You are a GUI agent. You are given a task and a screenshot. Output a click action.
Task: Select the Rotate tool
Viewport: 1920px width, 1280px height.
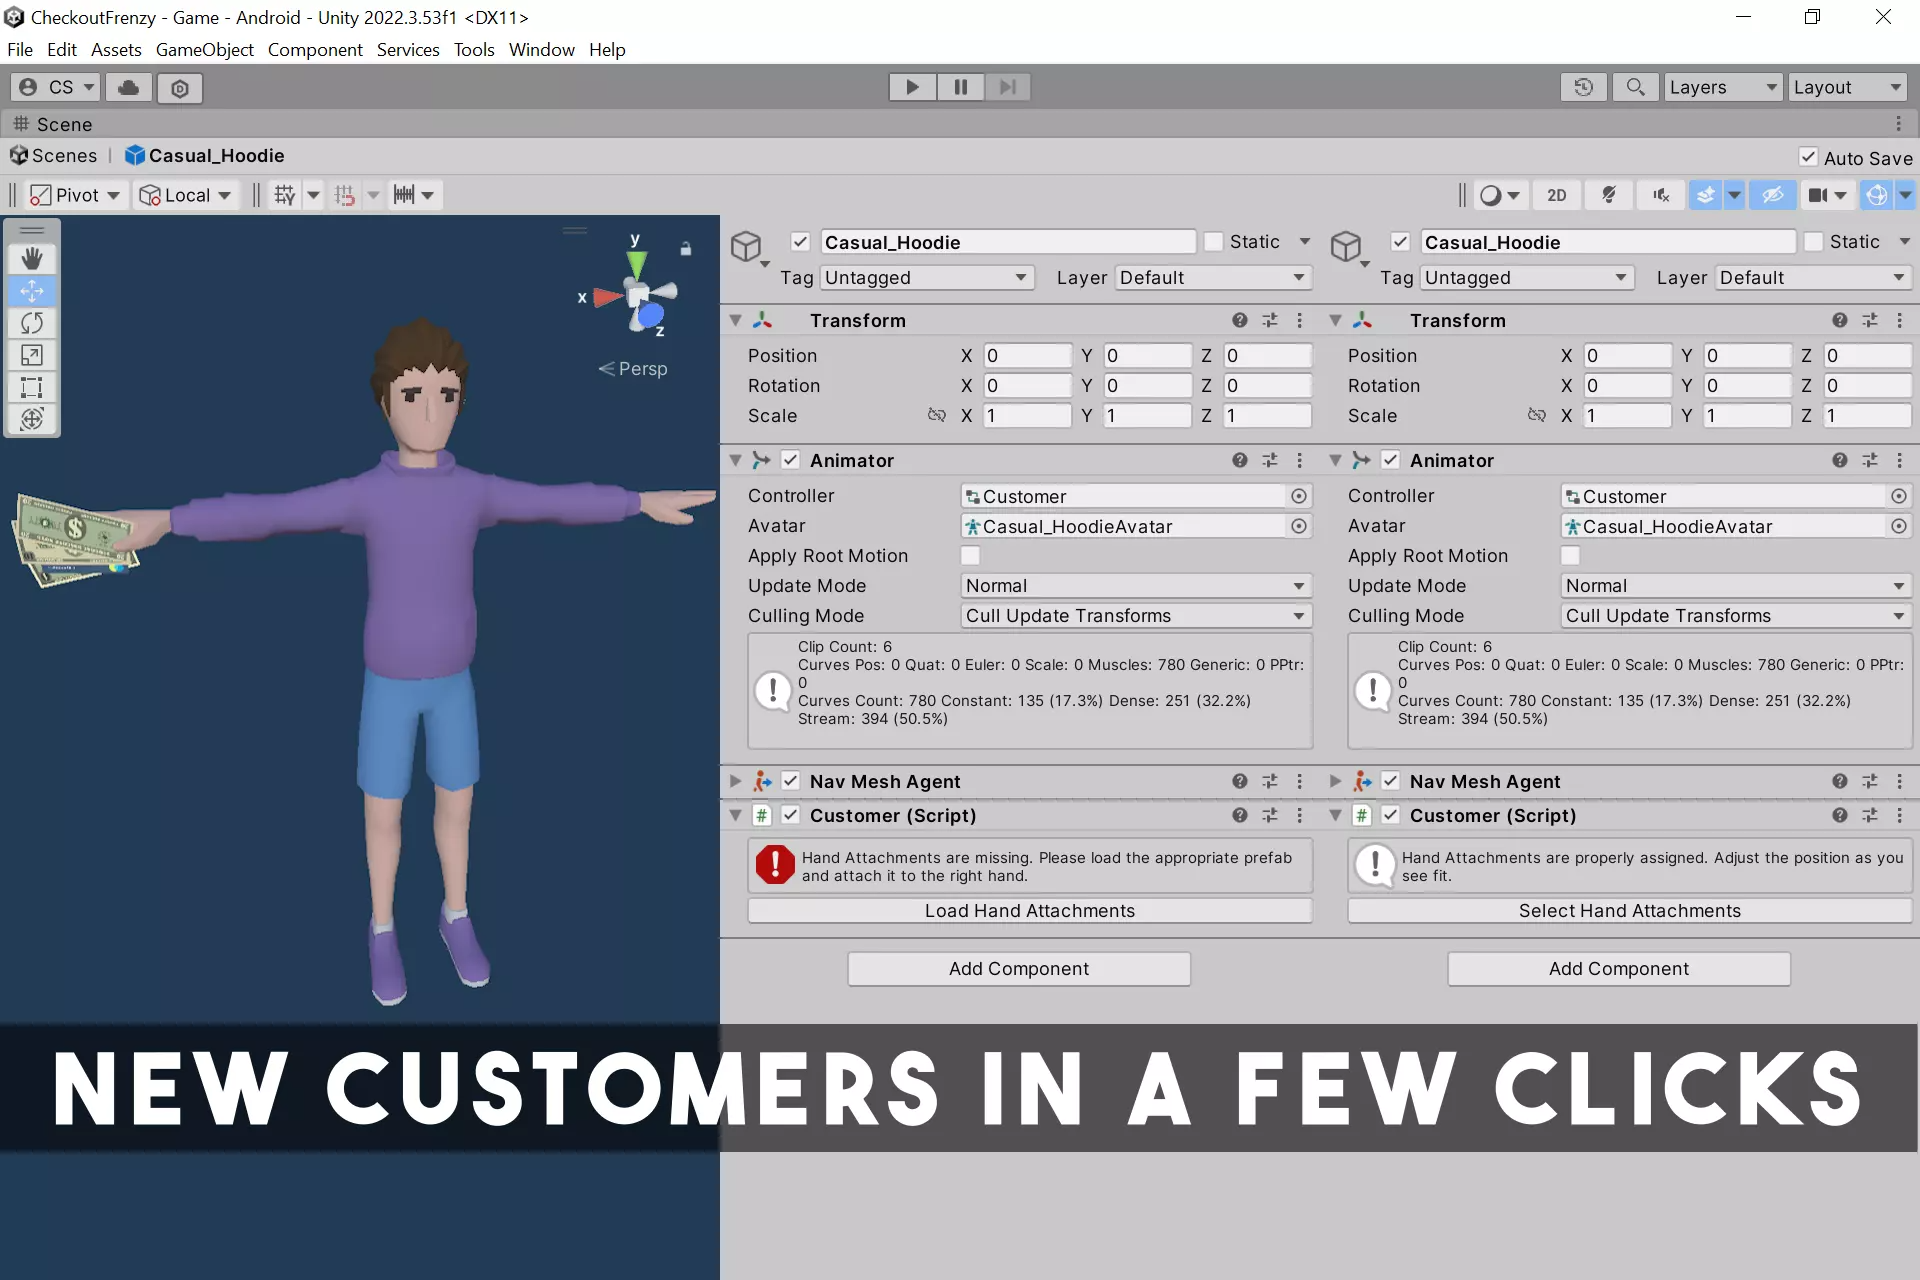pos(32,323)
